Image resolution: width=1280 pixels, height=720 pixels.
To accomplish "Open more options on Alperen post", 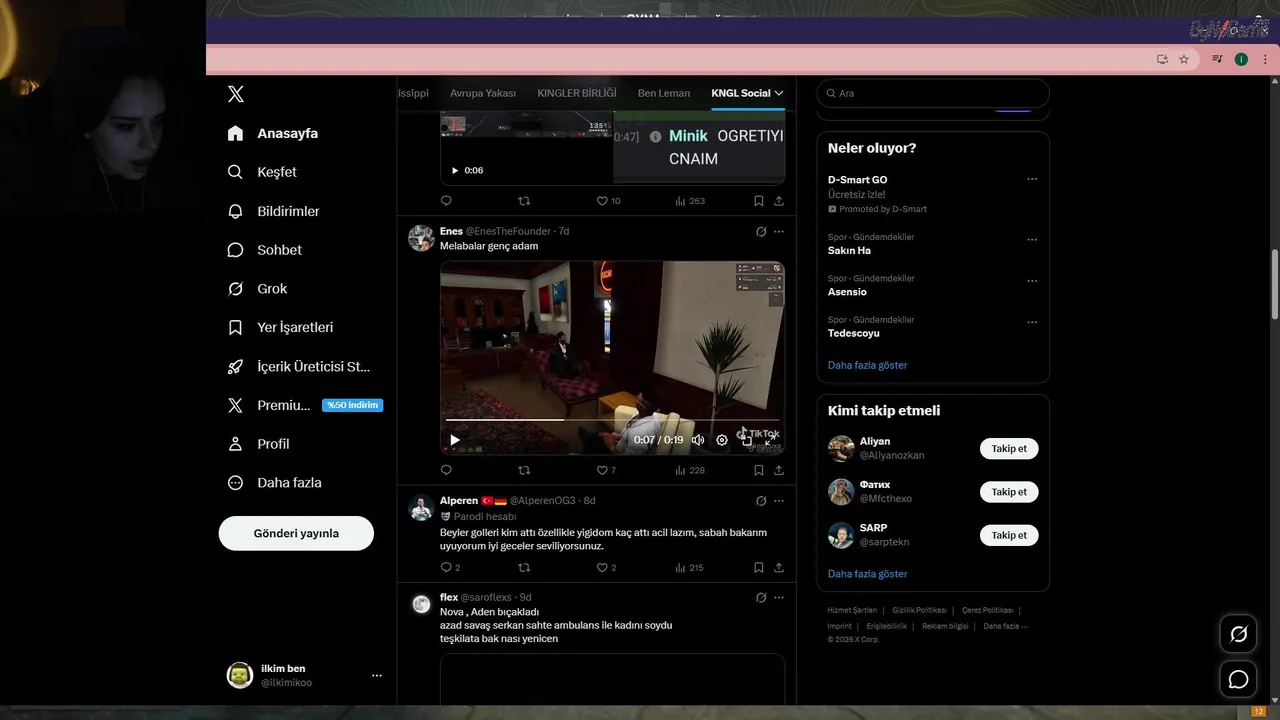I will [779, 501].
